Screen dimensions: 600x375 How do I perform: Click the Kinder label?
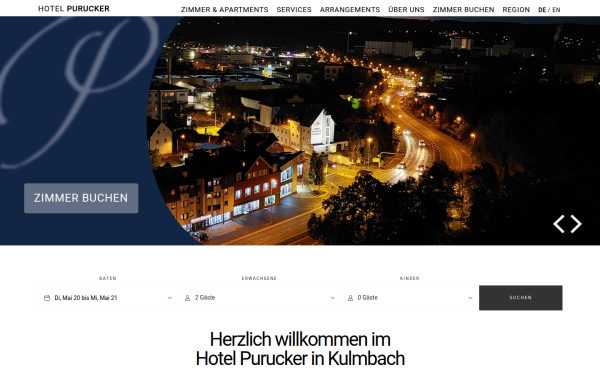pyautogui.click(x=409, y=278)
